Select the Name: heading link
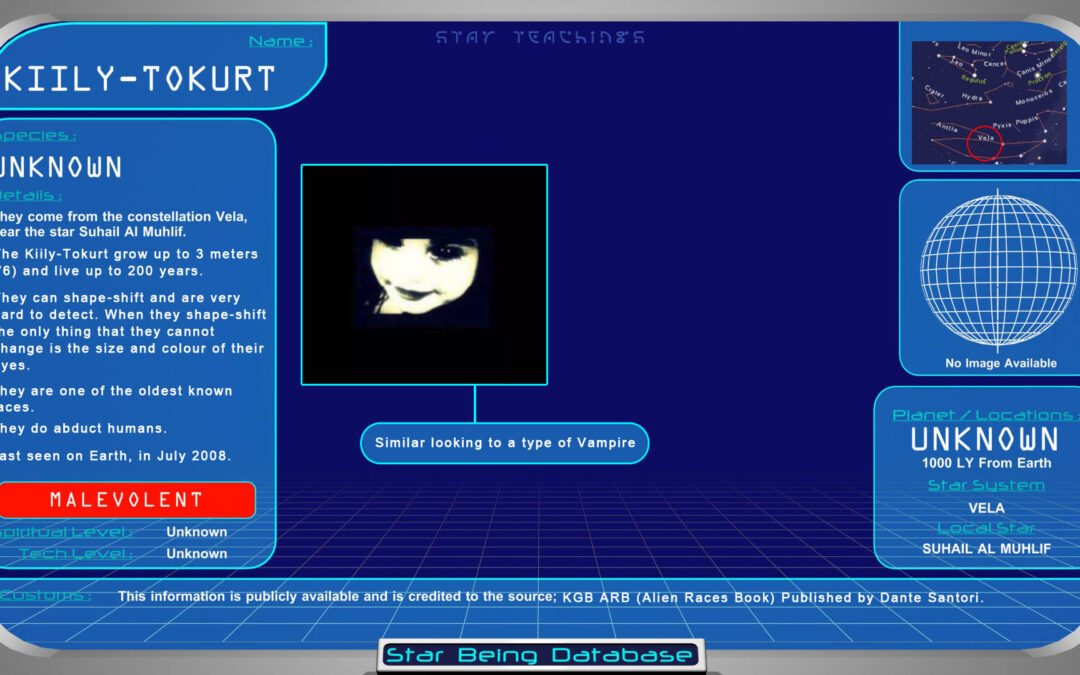Screen dimensions: 1080x675 (280, 42)
